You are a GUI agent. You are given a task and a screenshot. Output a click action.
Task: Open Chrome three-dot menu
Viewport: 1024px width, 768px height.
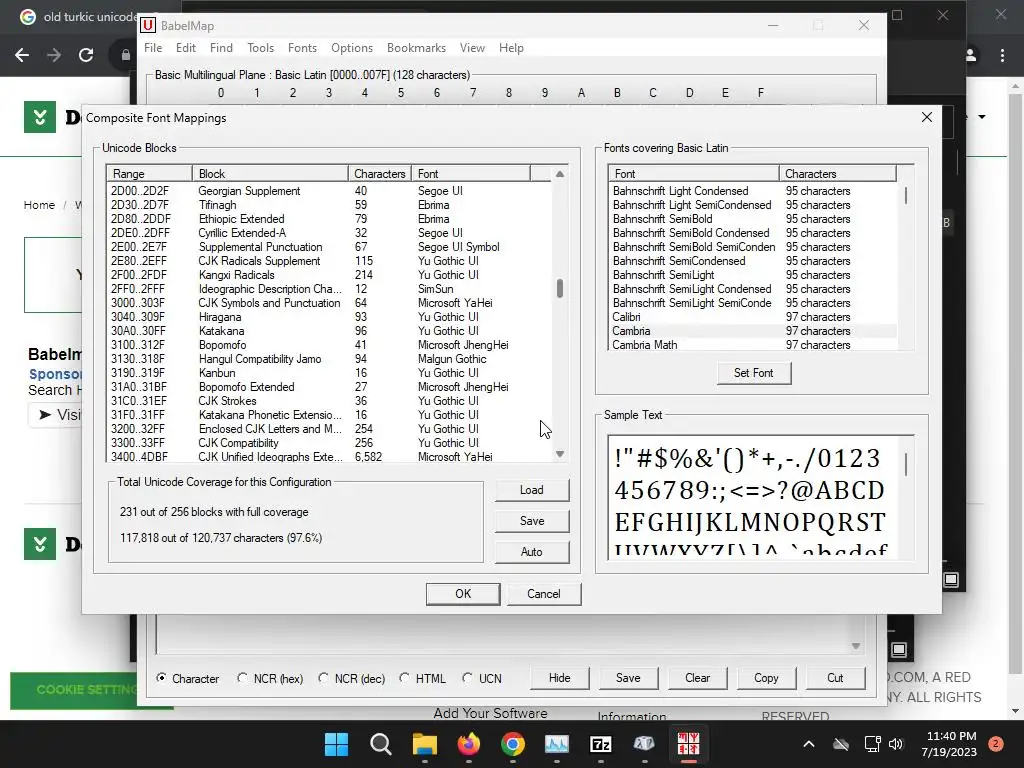[x=1002, y=56]
